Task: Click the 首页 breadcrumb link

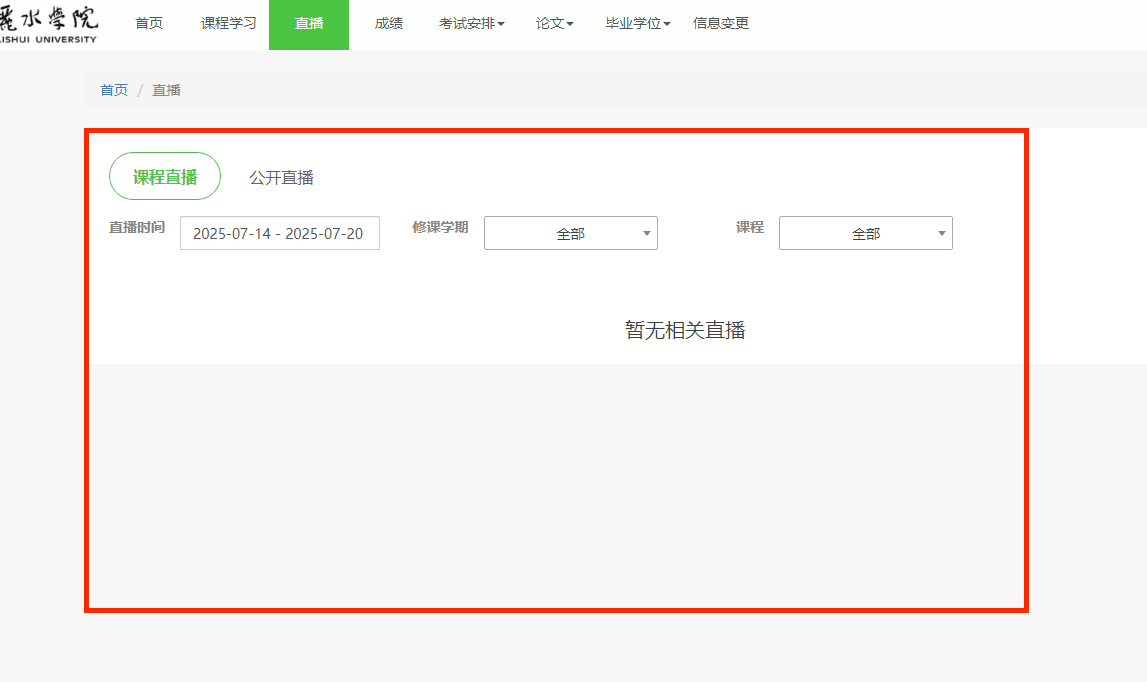Action: click(x=114, y=90)
